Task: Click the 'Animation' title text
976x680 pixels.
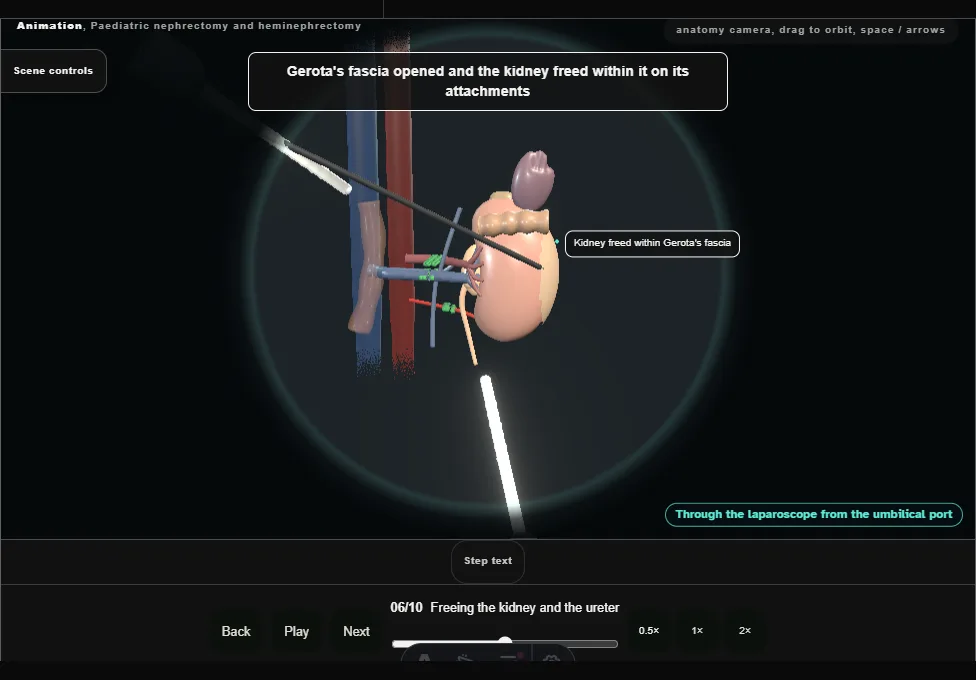Action: pos(49,26)
